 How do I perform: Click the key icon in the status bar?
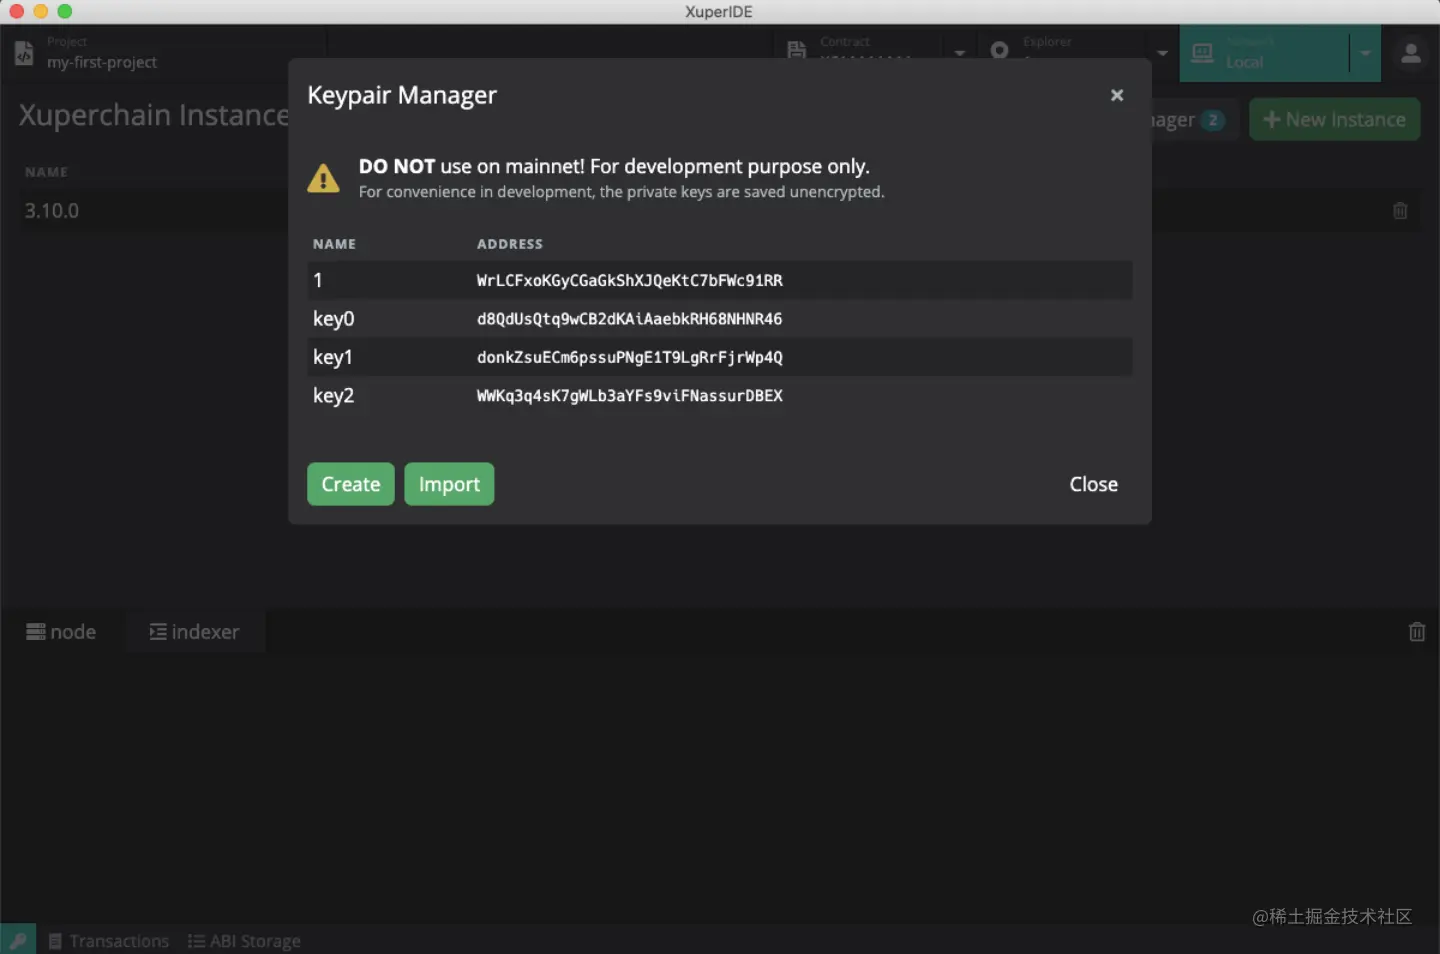click(18, 940)
